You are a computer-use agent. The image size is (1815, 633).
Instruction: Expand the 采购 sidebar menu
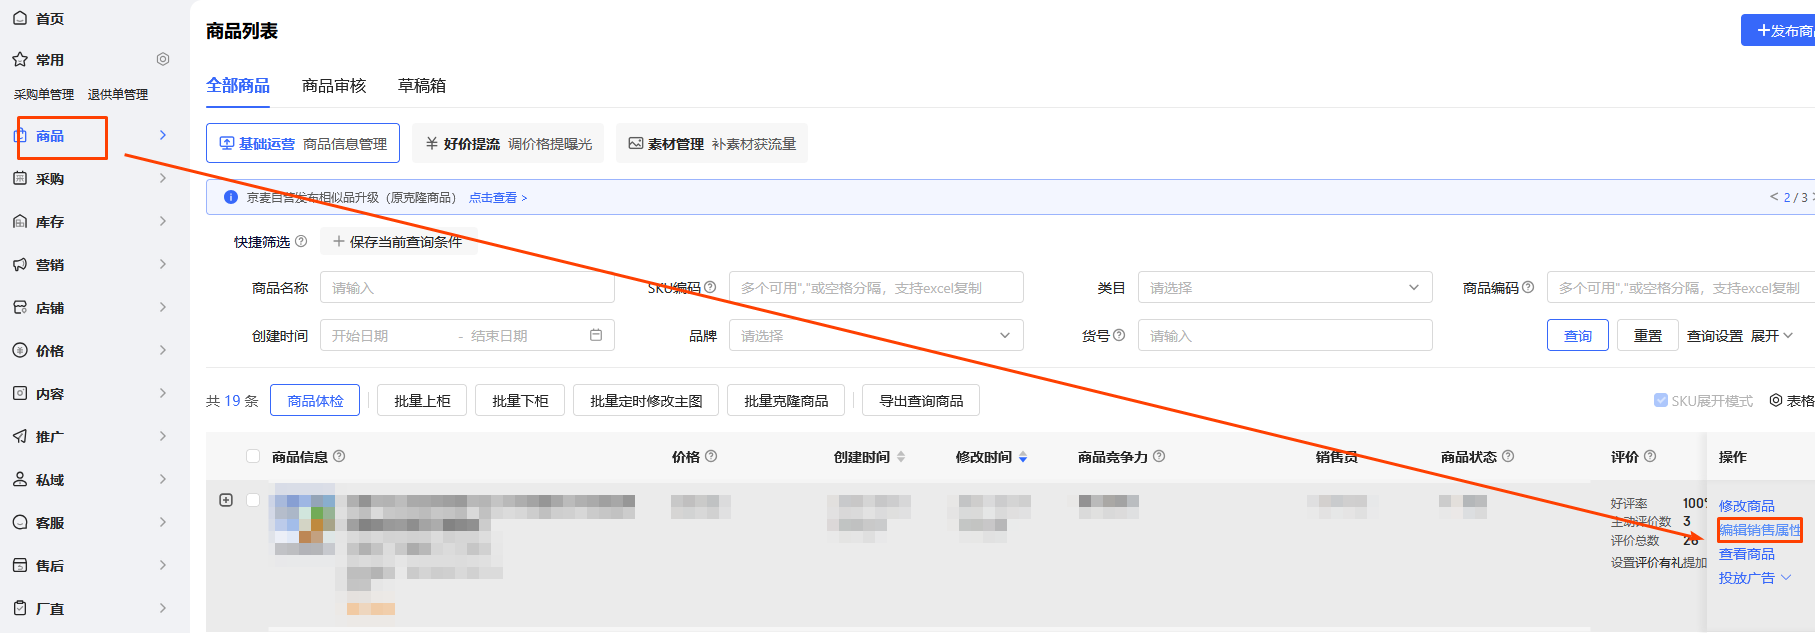tap(90, 179)
